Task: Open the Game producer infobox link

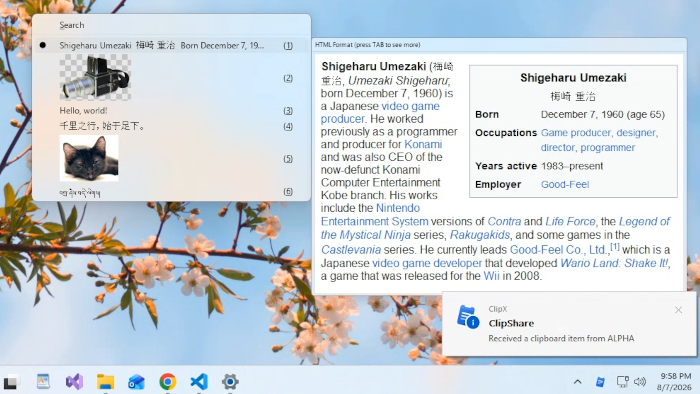Action: (x=575, y=133)
